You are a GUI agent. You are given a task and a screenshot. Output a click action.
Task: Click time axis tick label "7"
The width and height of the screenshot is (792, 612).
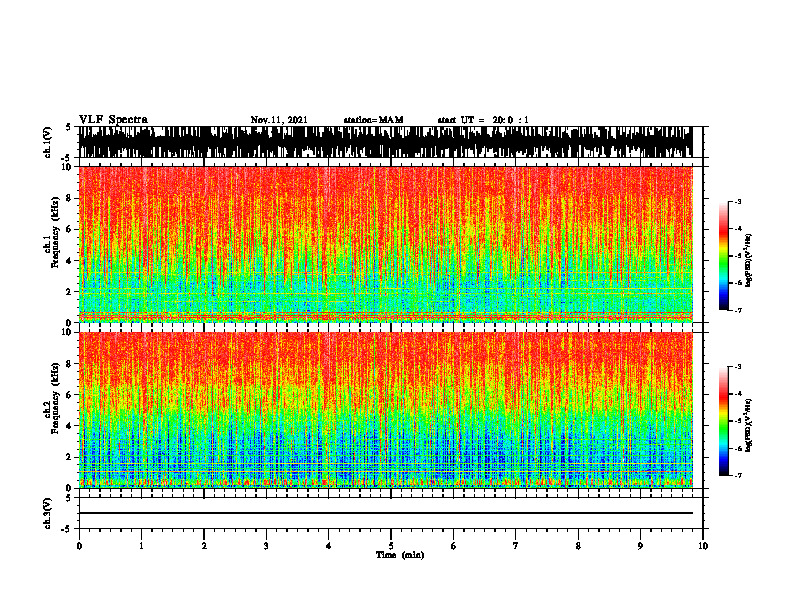pos(516,546)
